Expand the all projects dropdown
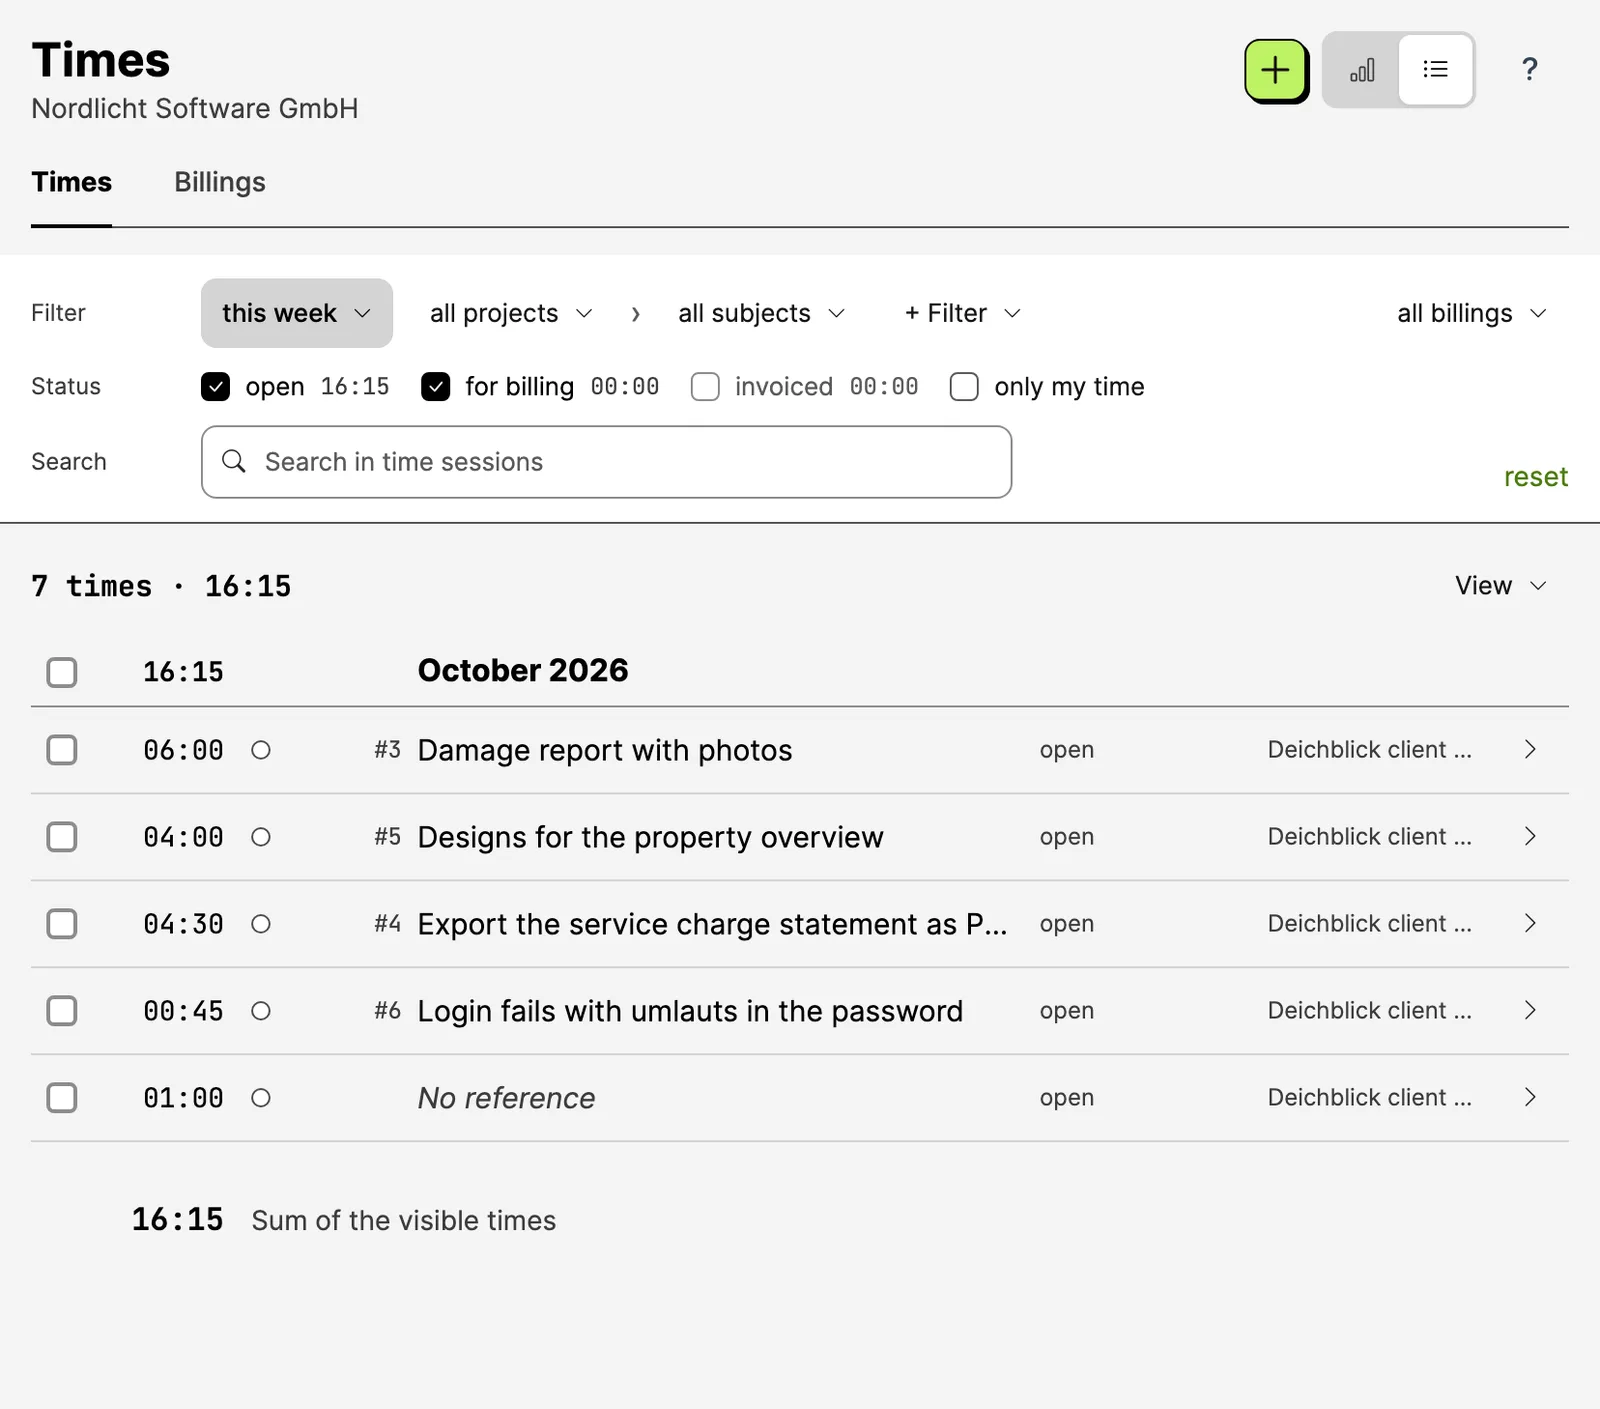Image resolution: width=1600 pixels, height=1409 pixels. (511, 313)
